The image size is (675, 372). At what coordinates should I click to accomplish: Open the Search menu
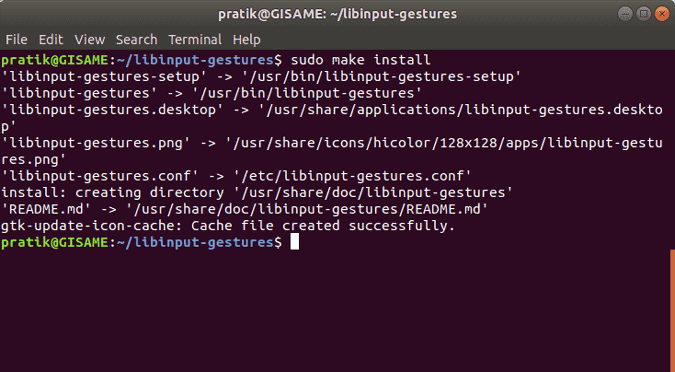(x=136, y=40)
